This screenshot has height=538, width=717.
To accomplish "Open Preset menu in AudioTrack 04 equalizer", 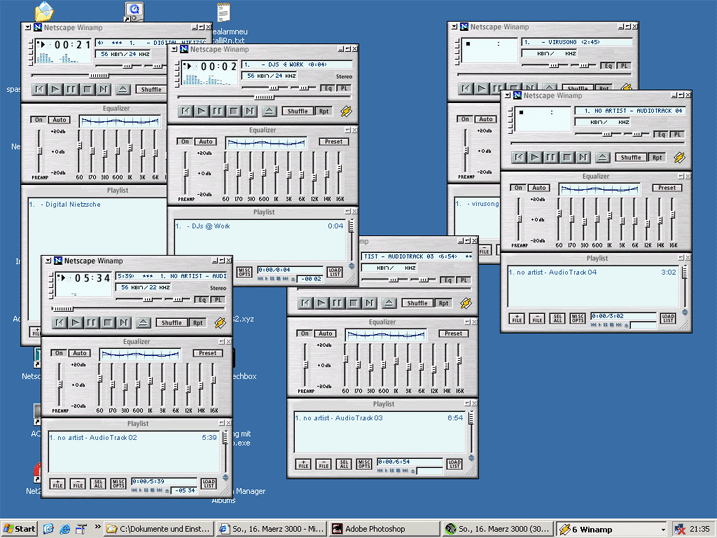I will (x=667, y=188).
